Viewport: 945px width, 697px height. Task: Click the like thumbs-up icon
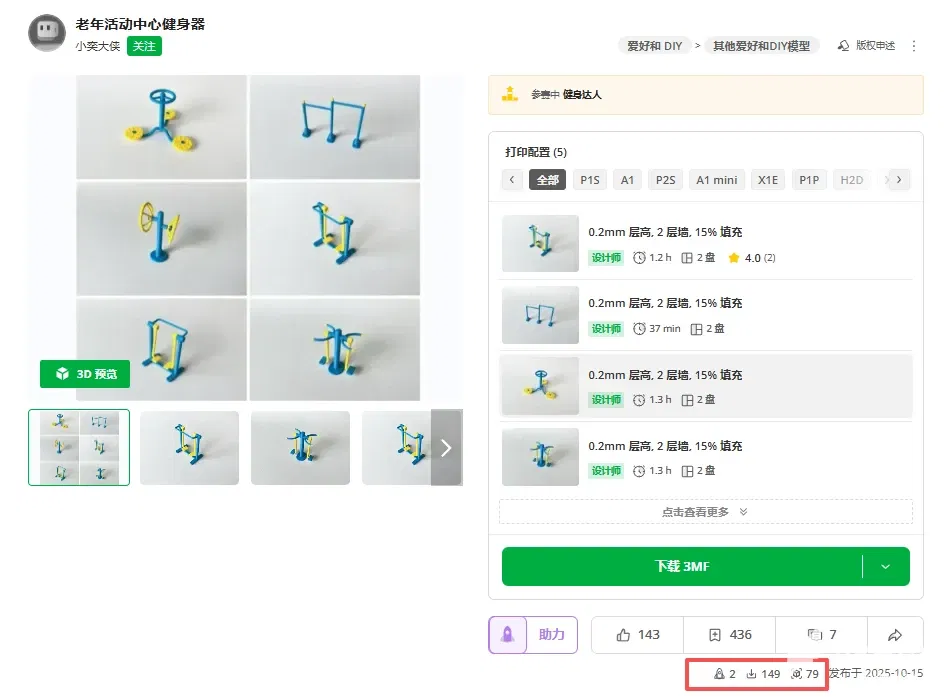point(624,634)
